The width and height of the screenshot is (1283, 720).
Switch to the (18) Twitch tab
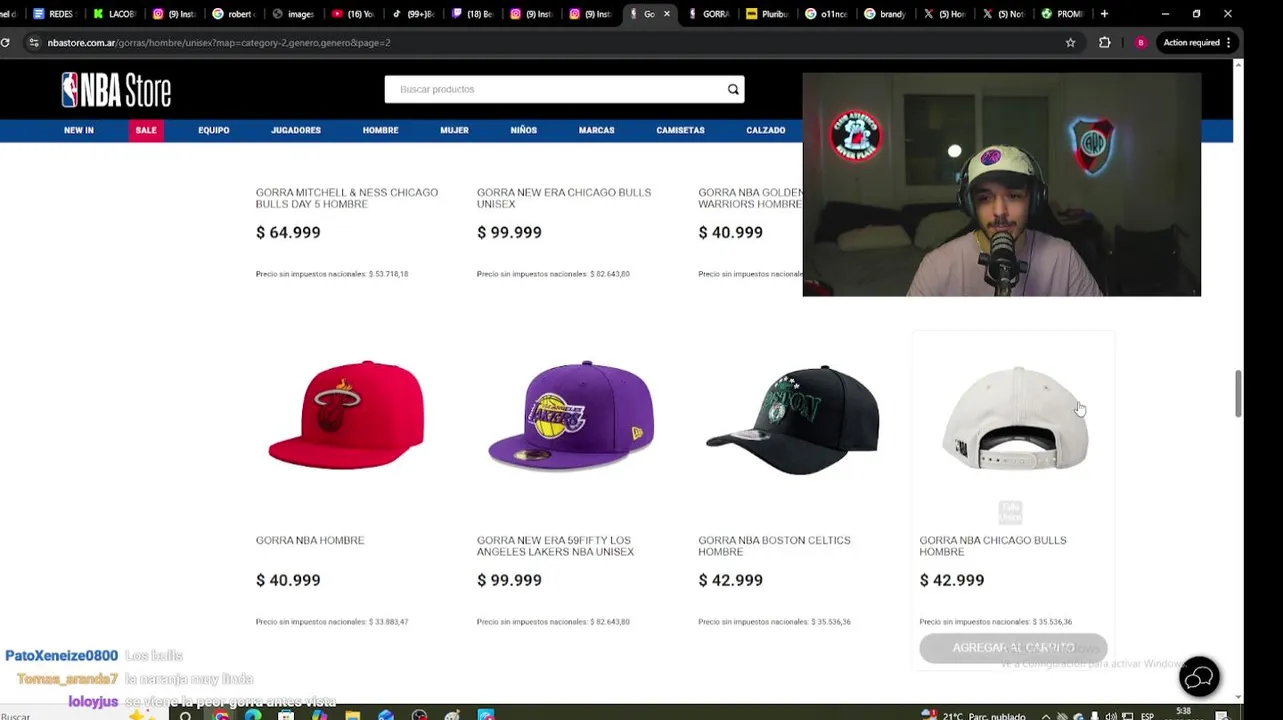472,14
